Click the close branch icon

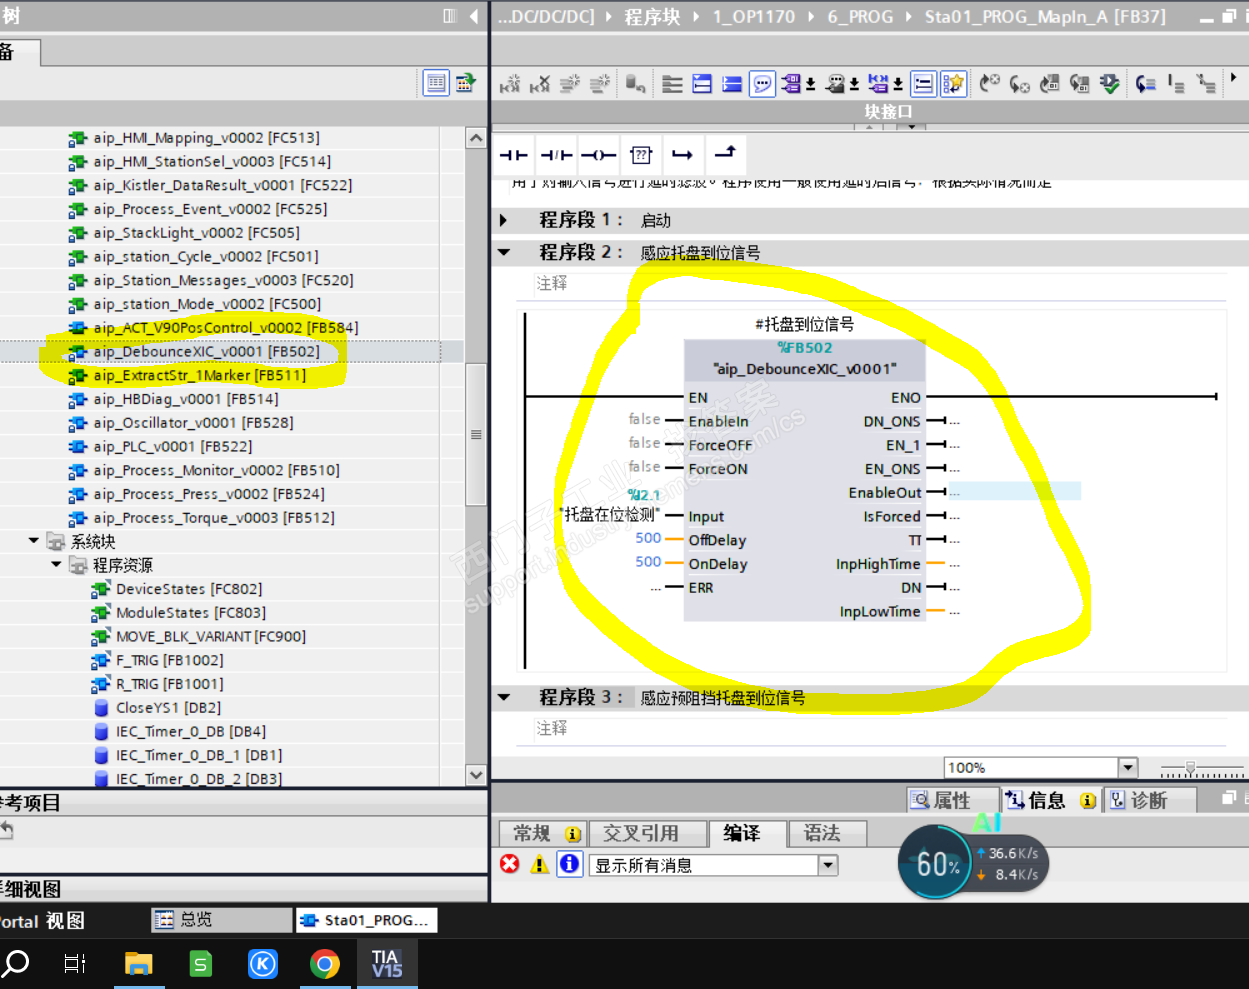point(725,153)
